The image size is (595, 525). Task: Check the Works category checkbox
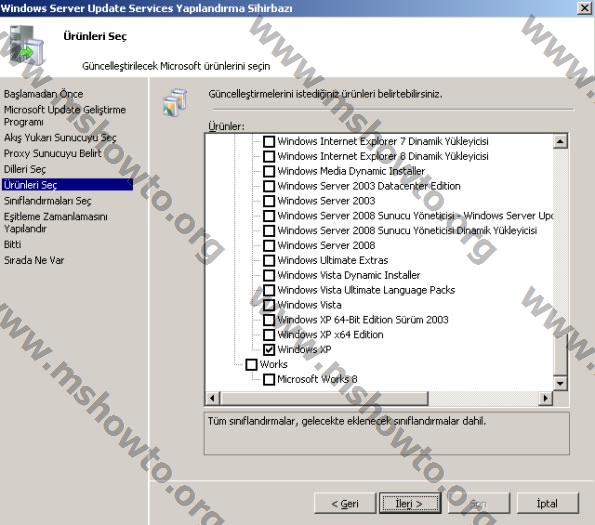tap(251, 365)
